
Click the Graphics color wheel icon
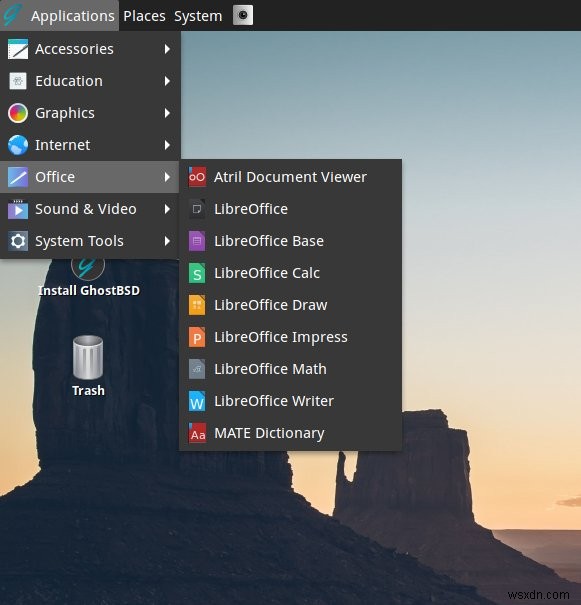(x=18, y=113)
